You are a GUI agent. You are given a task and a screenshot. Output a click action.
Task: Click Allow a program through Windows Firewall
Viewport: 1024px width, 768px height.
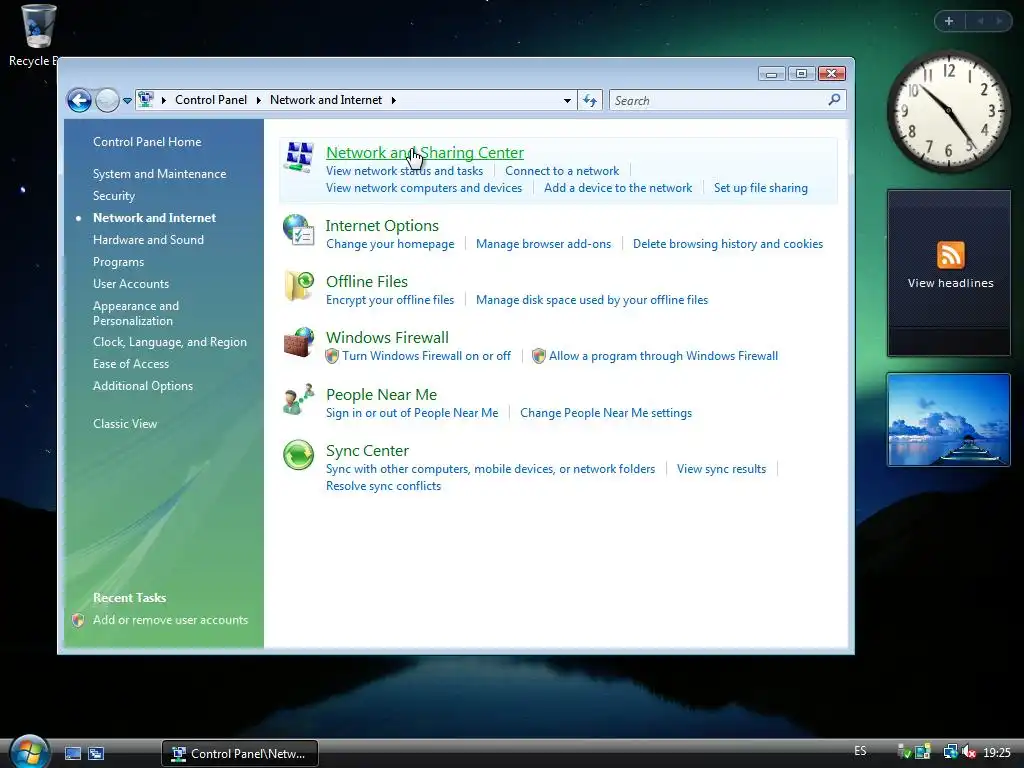(x=663, y=356)
